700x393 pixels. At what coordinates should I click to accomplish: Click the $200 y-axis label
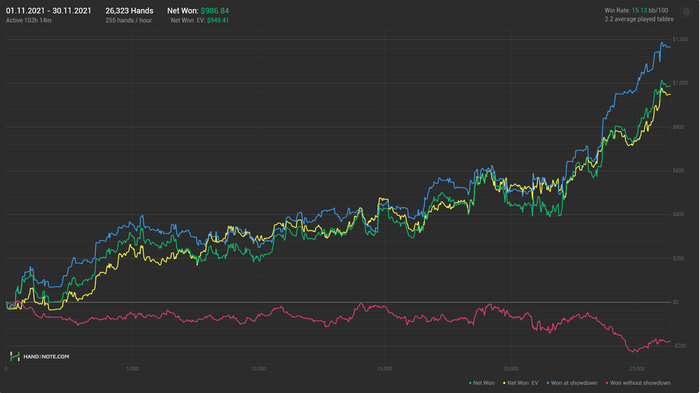678,259
